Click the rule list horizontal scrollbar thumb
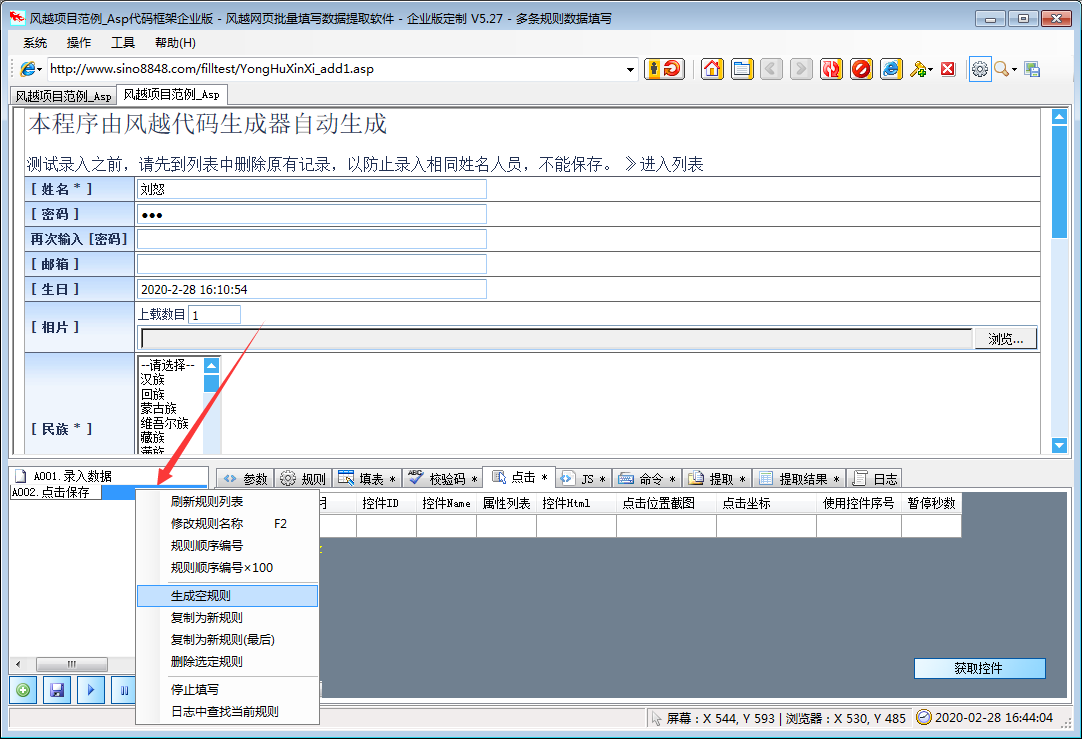The height and width of the screenshot is (739, 1082). pyautogui.click(x=72, y=664)
